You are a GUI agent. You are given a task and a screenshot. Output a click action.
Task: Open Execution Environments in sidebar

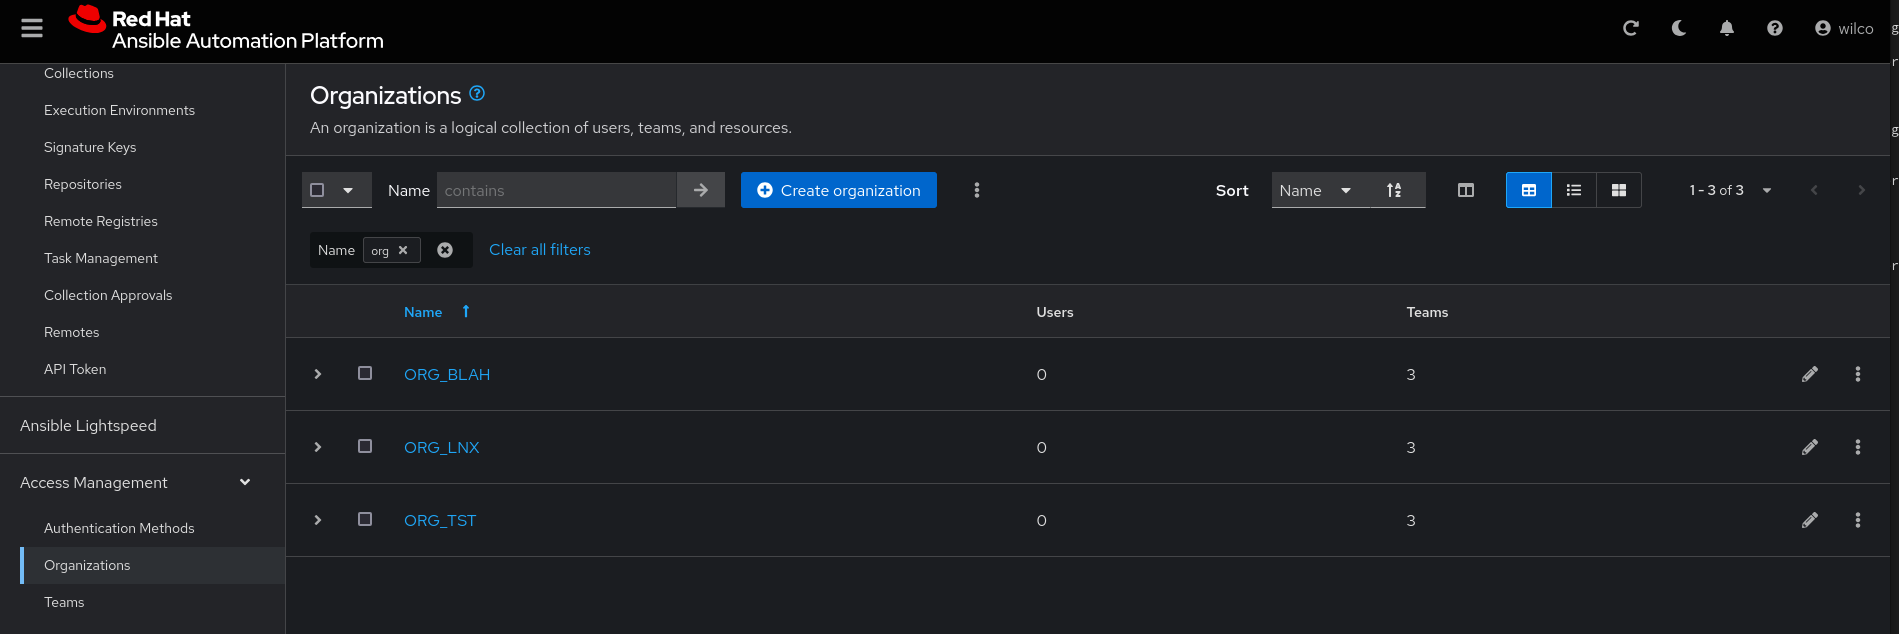pyautogui.click(x=119, y=110)
